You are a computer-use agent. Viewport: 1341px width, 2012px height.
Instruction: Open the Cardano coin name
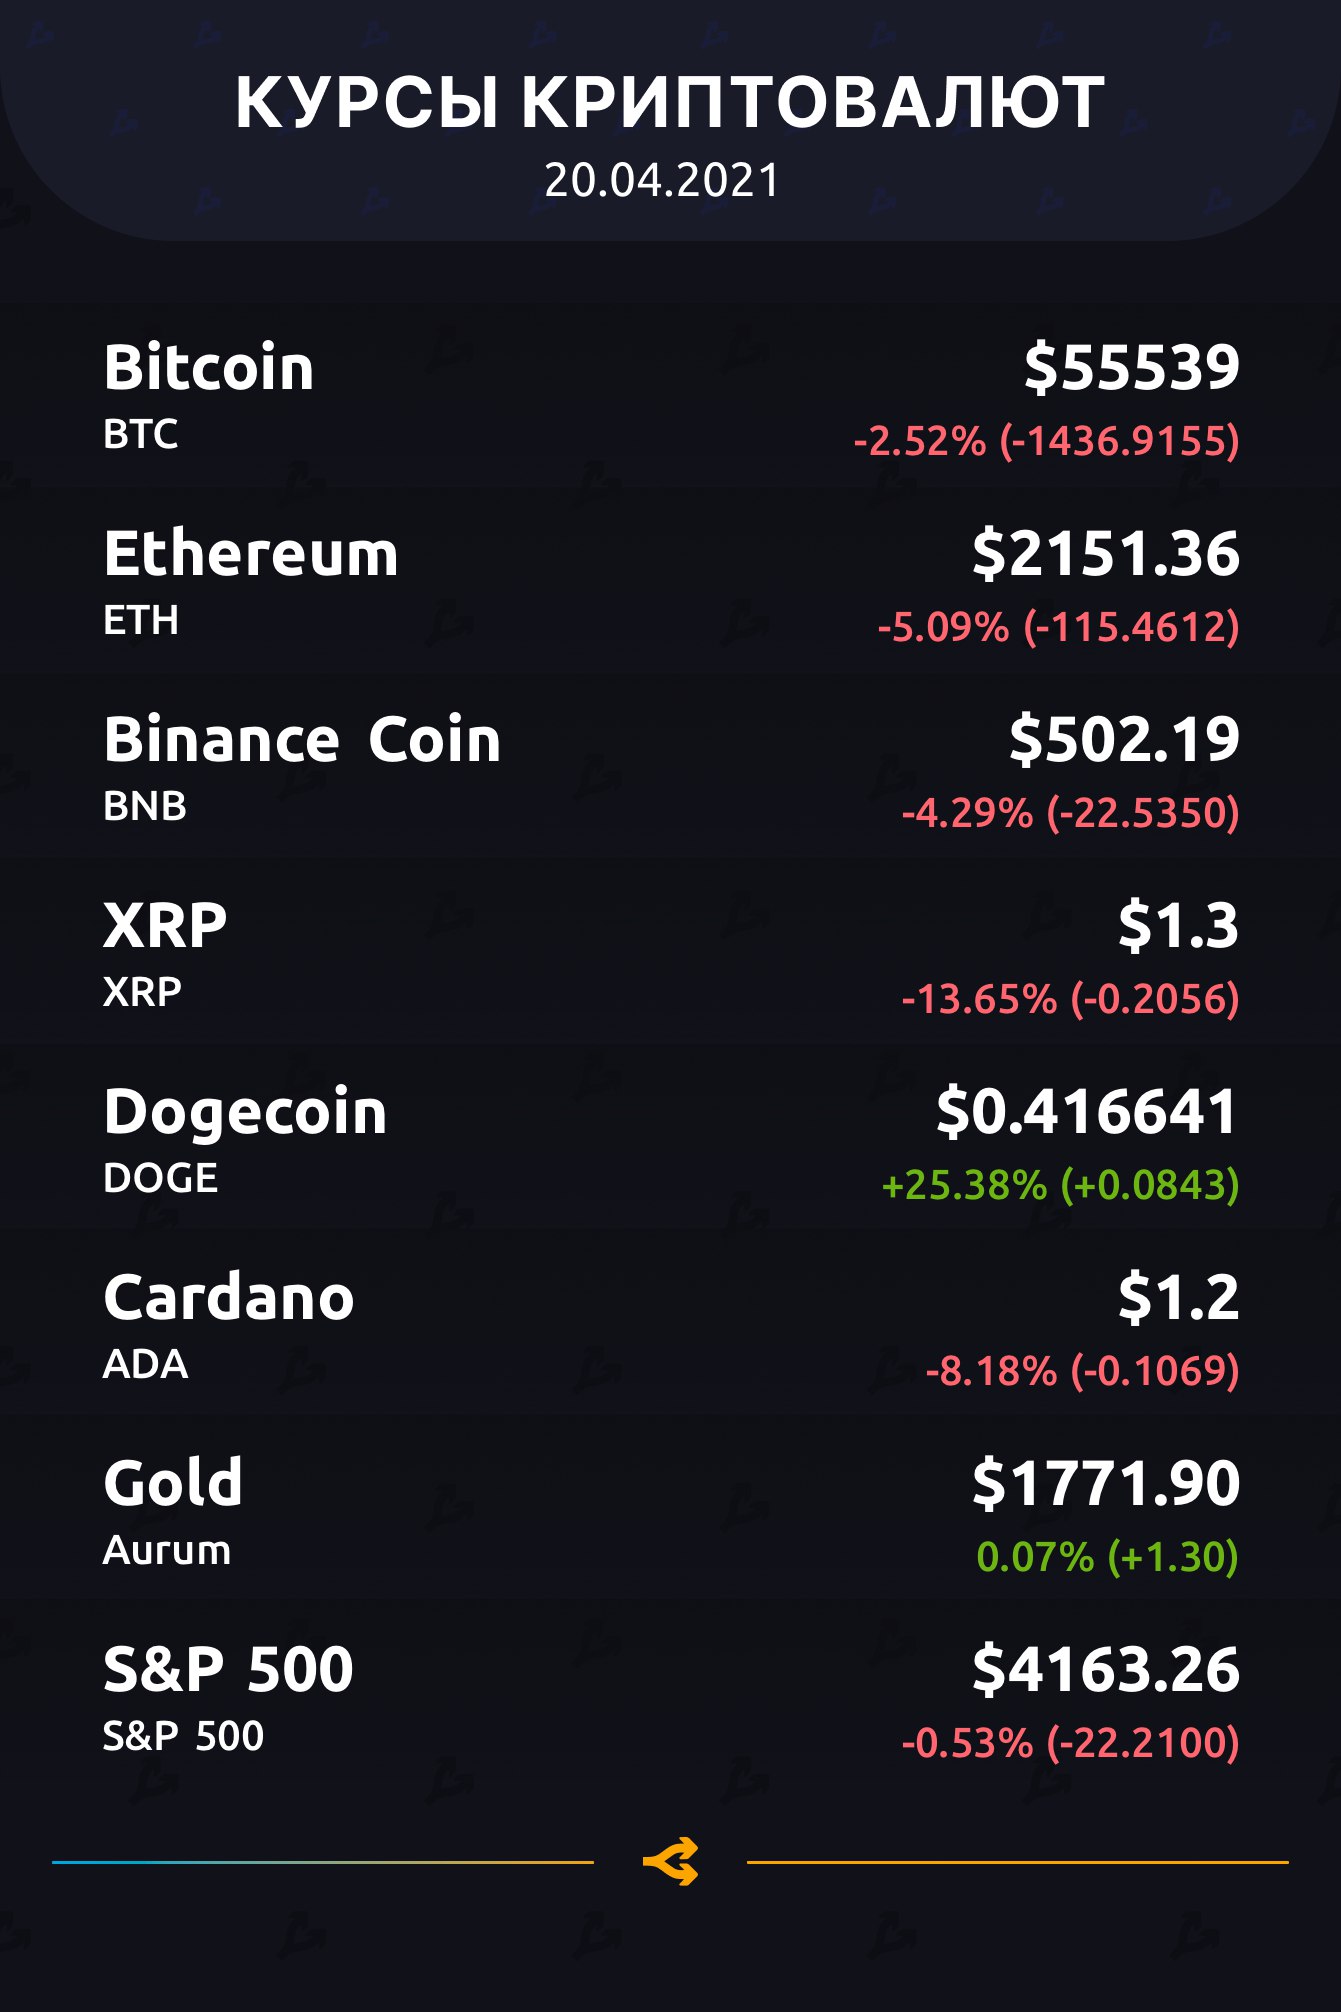pyautogui.click(x=229, y=1298)
